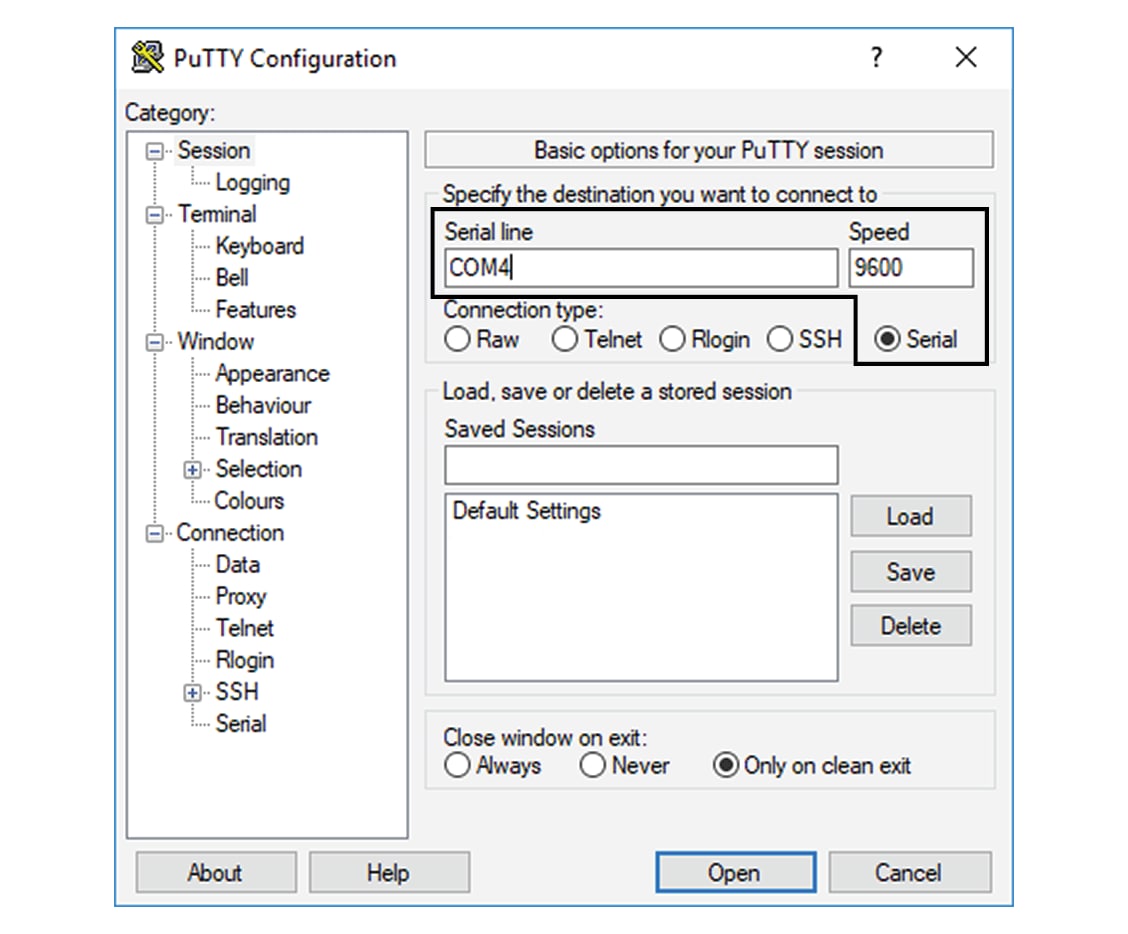Choose Always for close window on exit
1128x934 pixels.
coord(458,765)
